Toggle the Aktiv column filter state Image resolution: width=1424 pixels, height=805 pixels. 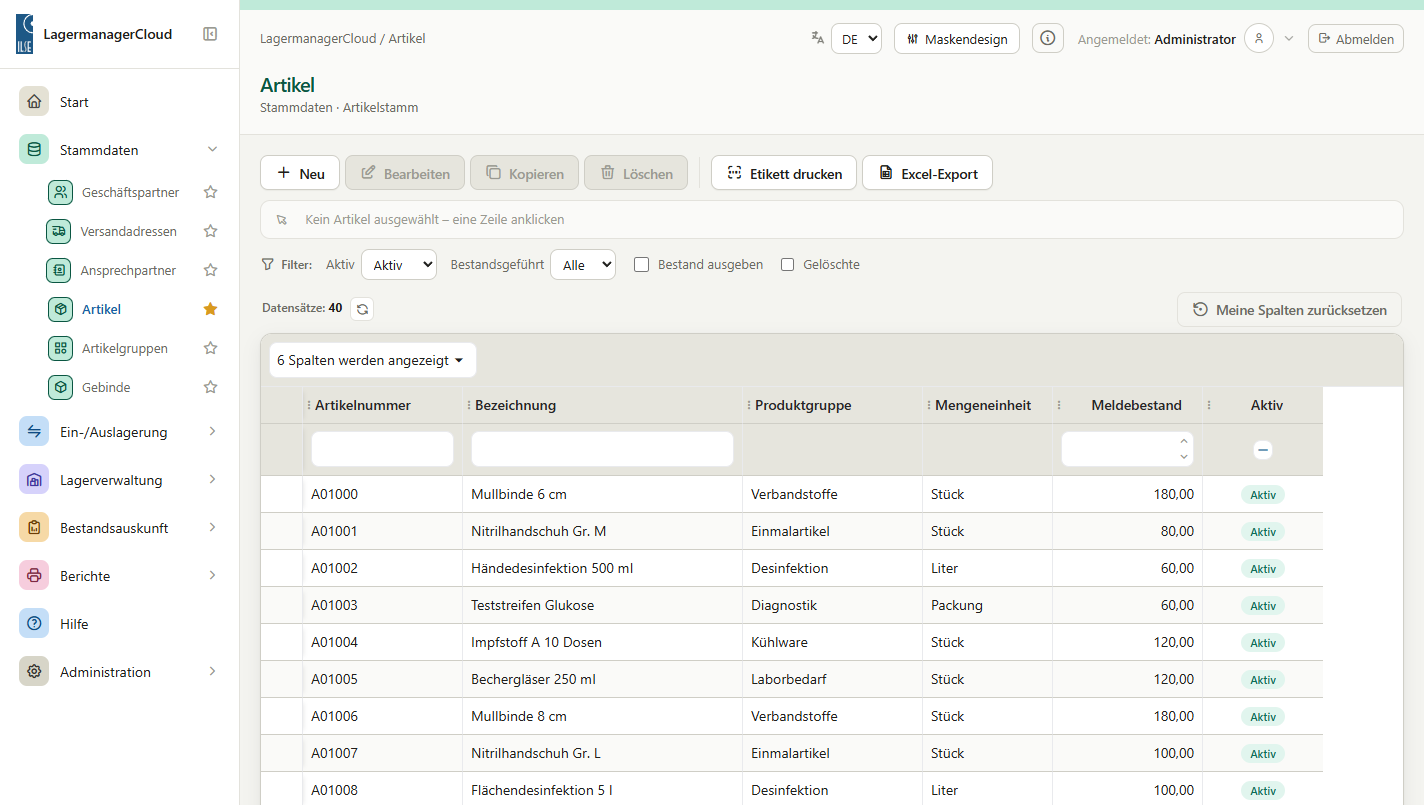tap(1263, 450)
